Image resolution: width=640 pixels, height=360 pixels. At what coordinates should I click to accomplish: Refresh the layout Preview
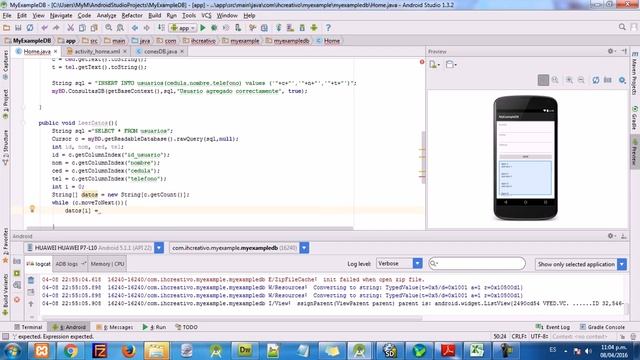point(596,80)
